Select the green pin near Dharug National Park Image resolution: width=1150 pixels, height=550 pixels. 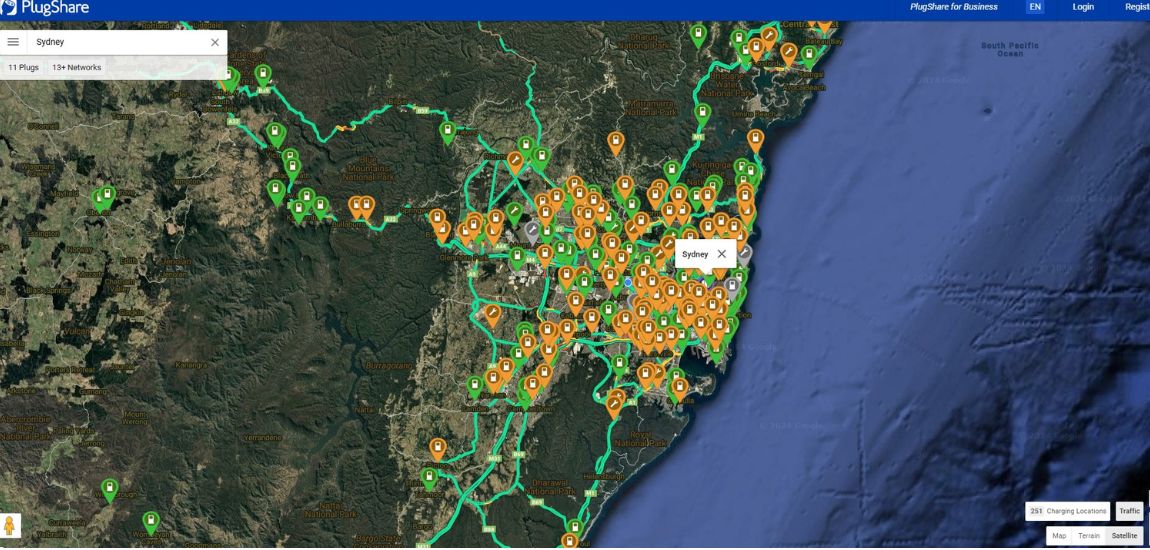698,34
